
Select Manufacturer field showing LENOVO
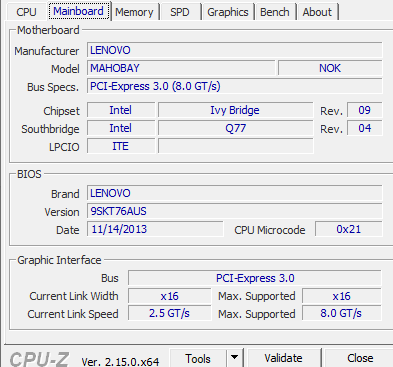[x=235, y=50]
